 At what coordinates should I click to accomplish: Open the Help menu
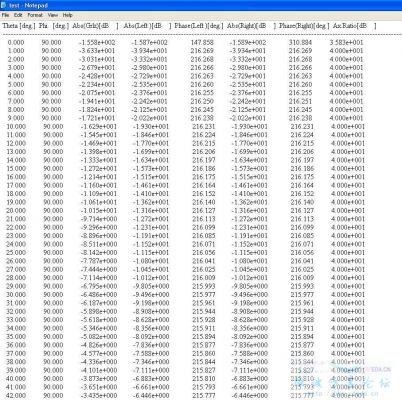tap(68, 15)
